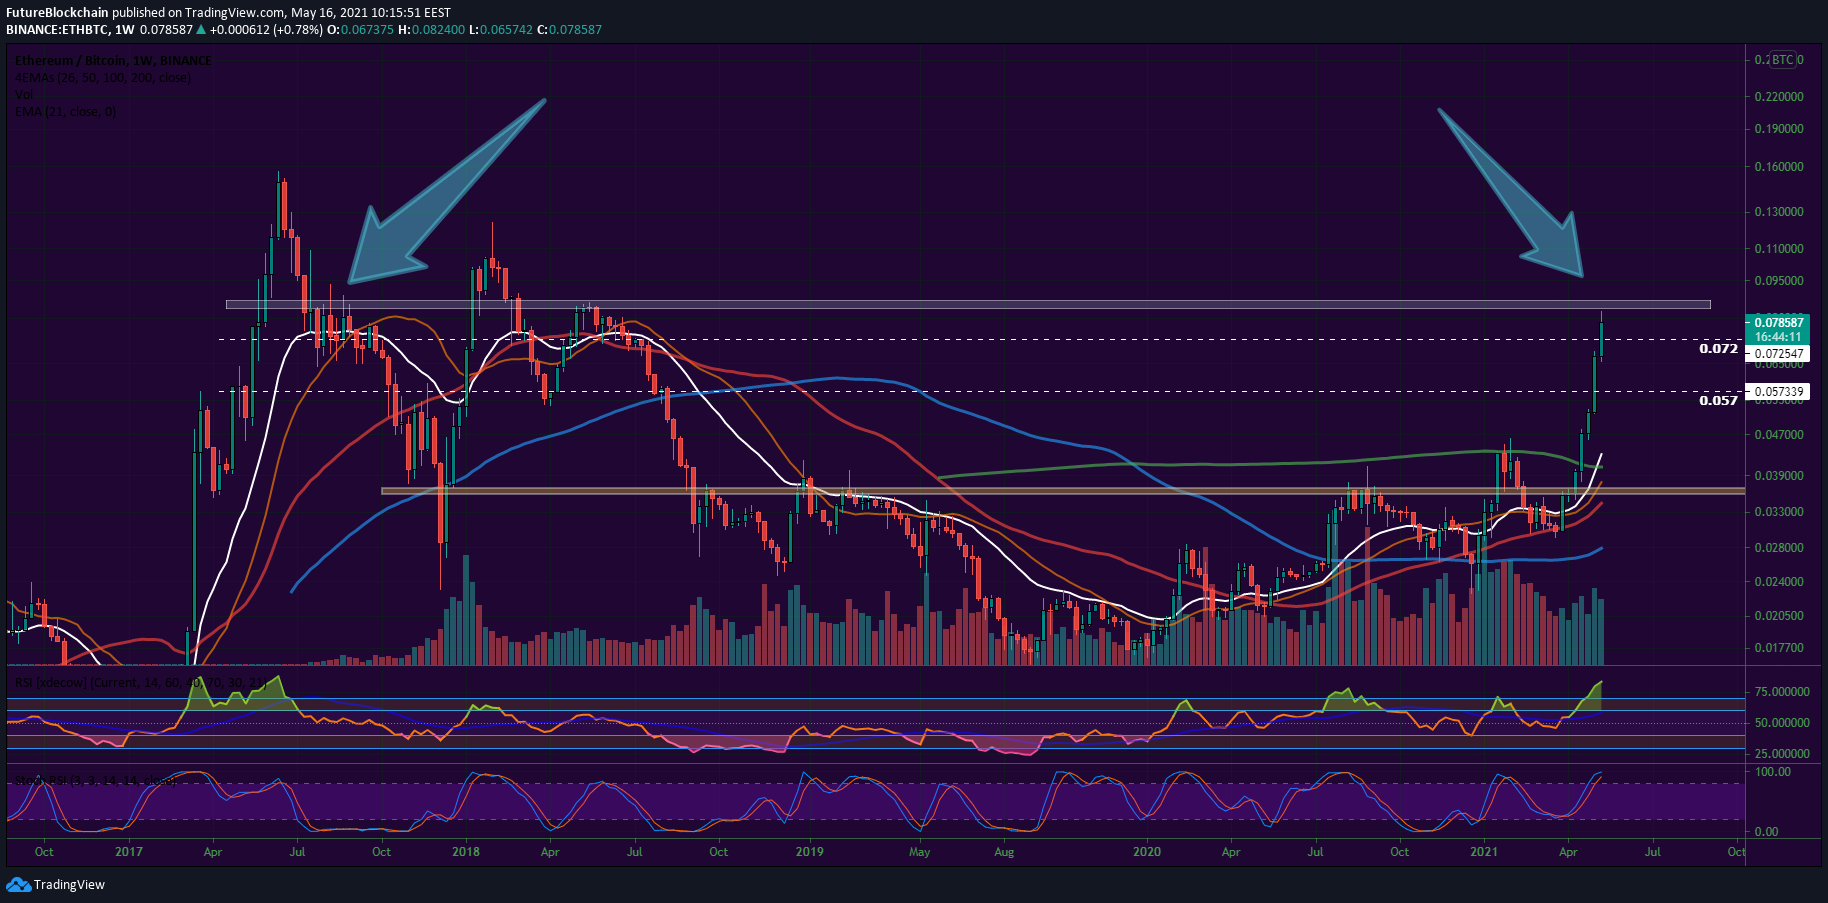This screenshot has width=1828, height=903.
Task: Click the low value 0.065742
Action: coord(505,30)
